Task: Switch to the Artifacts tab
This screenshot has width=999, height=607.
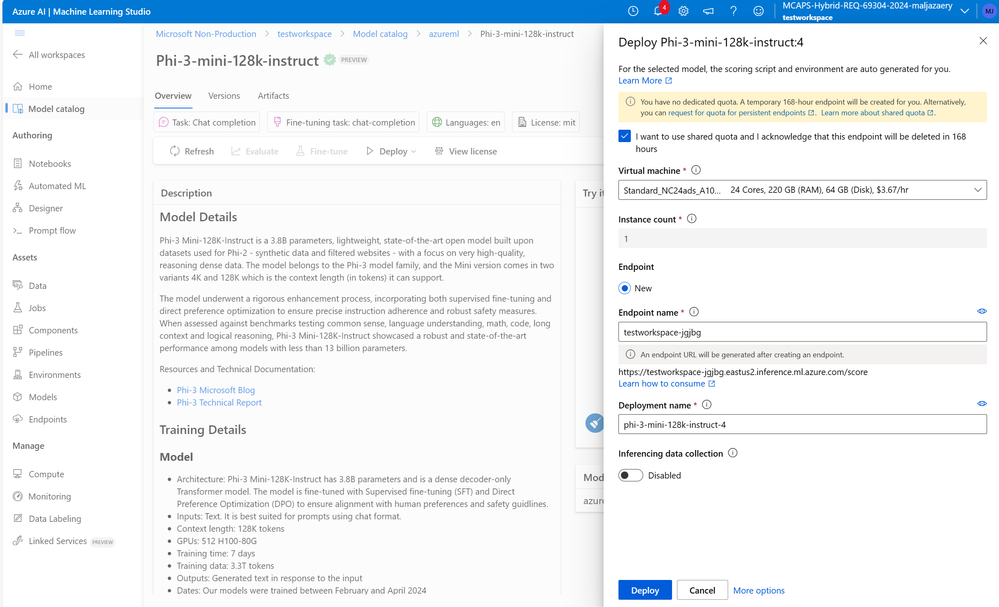Action: pos(273,96)
